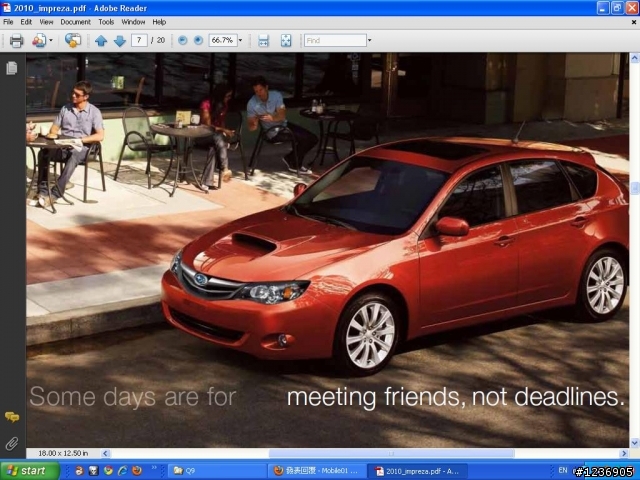Click the 18.00 x 12.50 in page size label
Screen dimensions: 640x480
63,453
